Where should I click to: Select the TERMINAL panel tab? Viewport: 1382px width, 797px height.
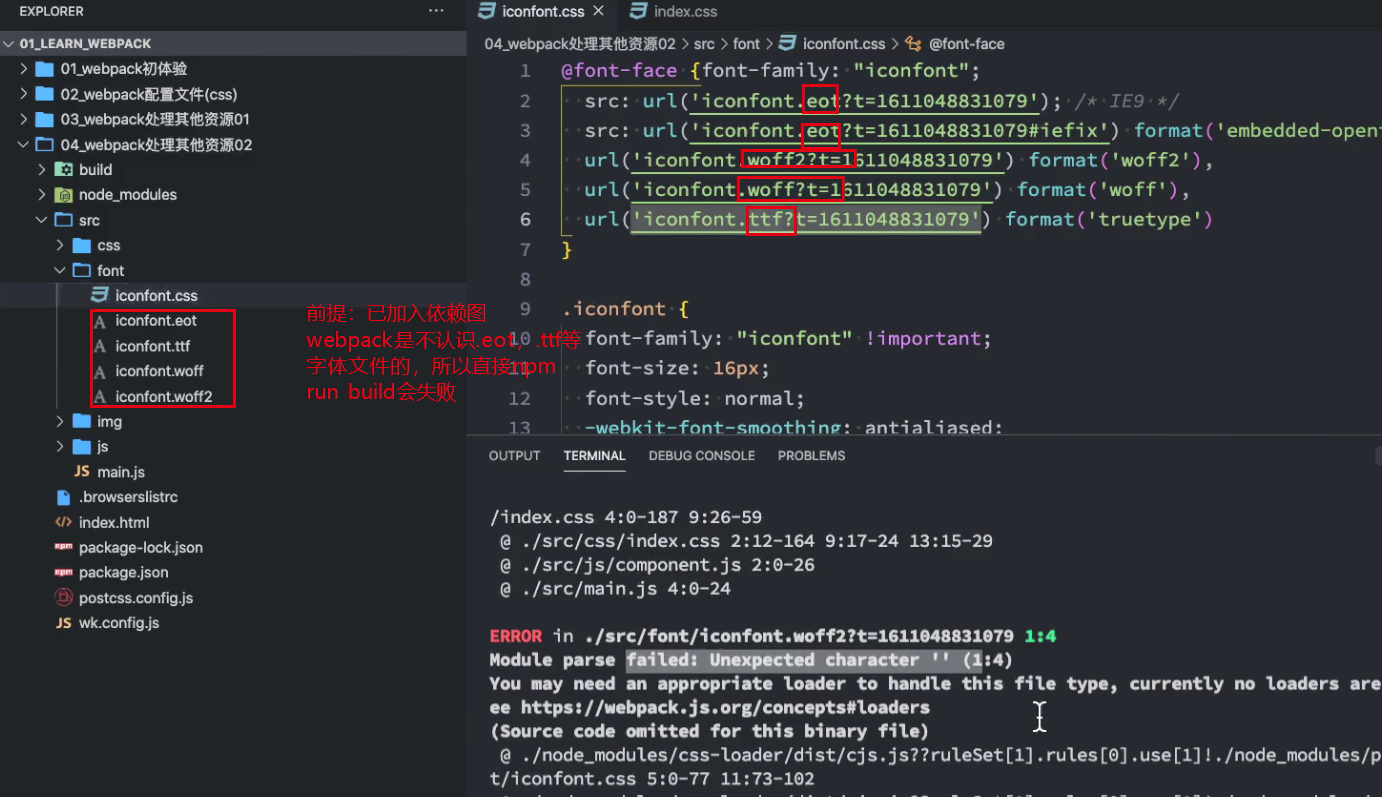[x=594, y=456]
